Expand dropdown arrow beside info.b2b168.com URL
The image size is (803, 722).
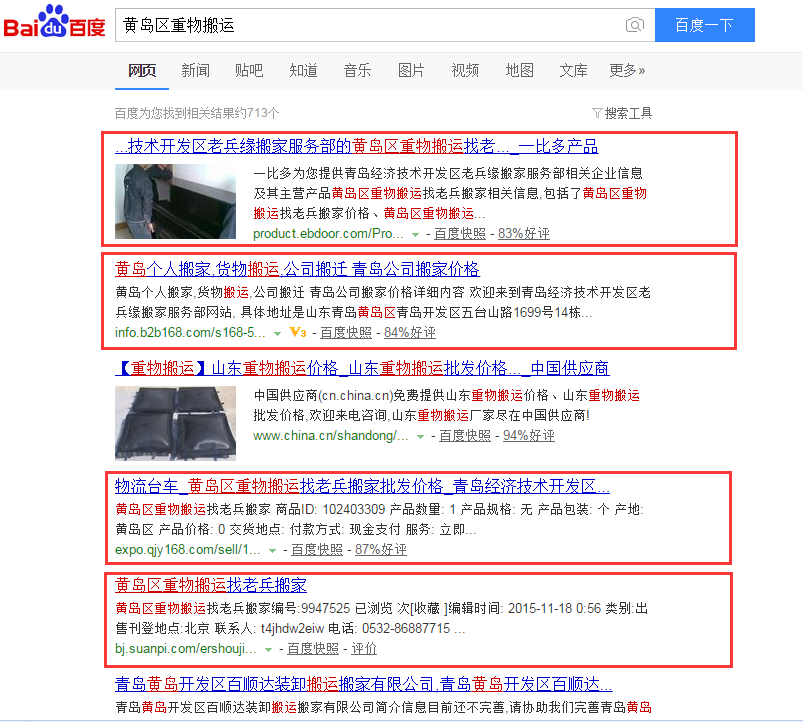(x=277, y=333)
